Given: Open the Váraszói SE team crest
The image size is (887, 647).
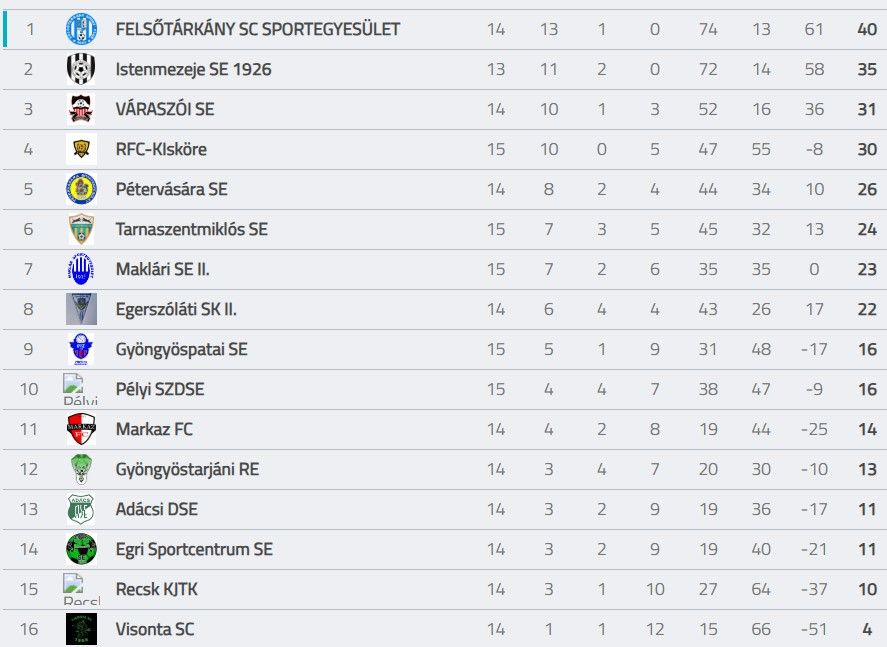Looking at the screenshot, I should tap(81, 109).
